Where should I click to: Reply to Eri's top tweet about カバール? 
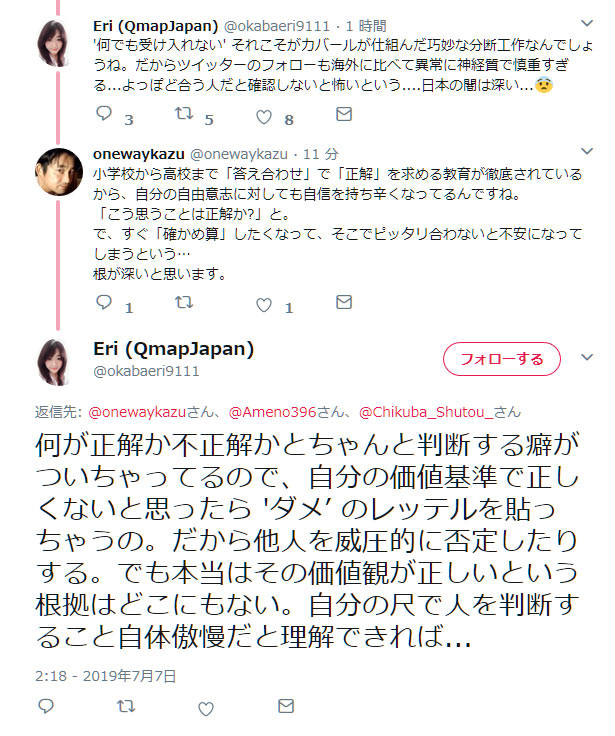click(104, 114)
